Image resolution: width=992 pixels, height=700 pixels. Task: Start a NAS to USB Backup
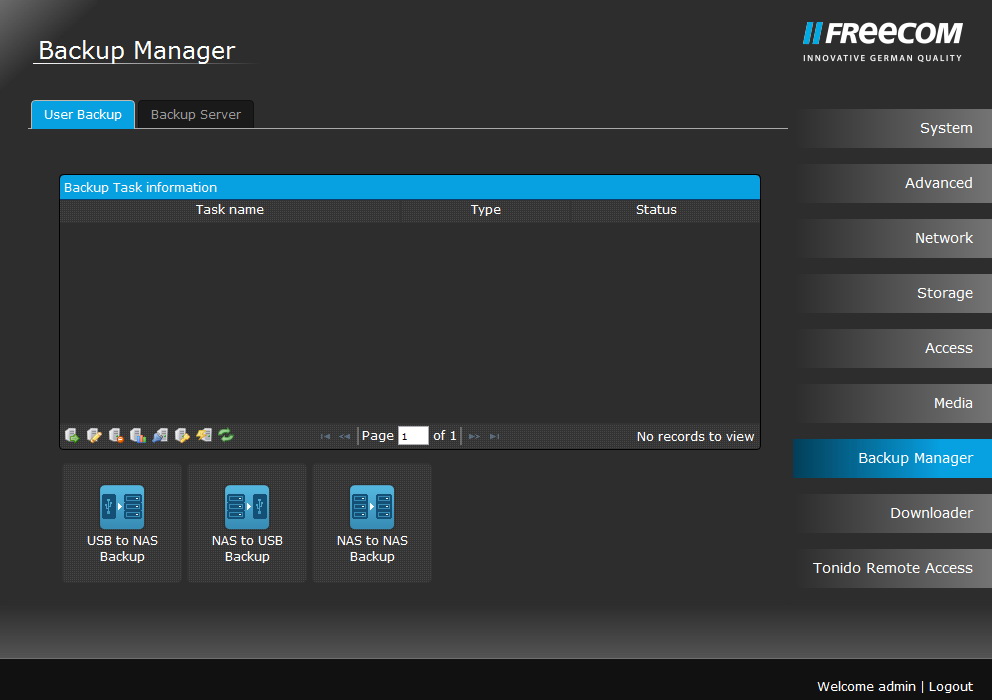pos(247,522)
